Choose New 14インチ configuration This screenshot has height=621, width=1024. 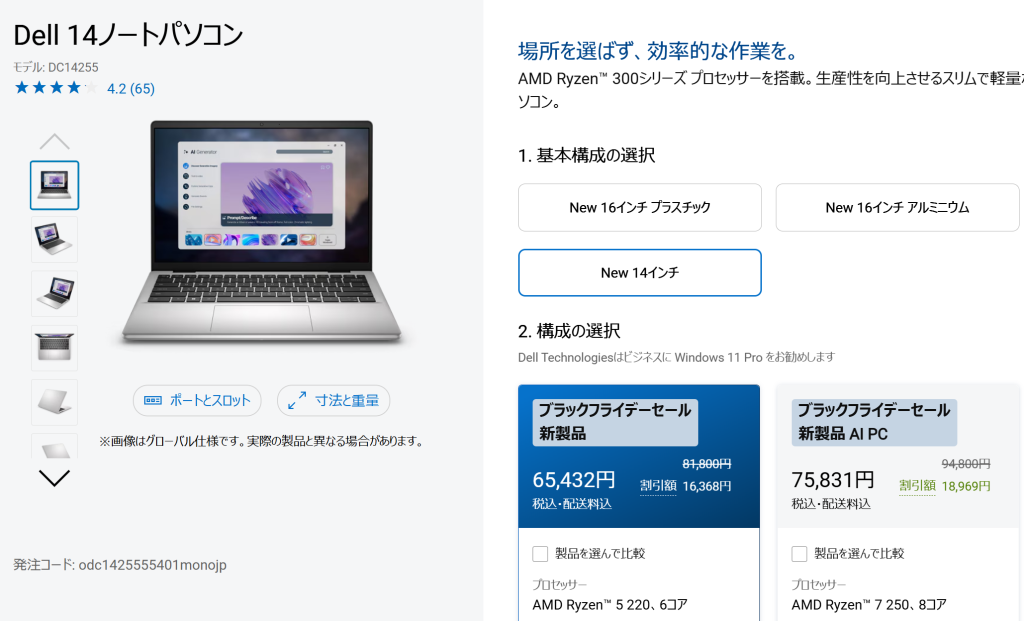[x=640, y=272]
